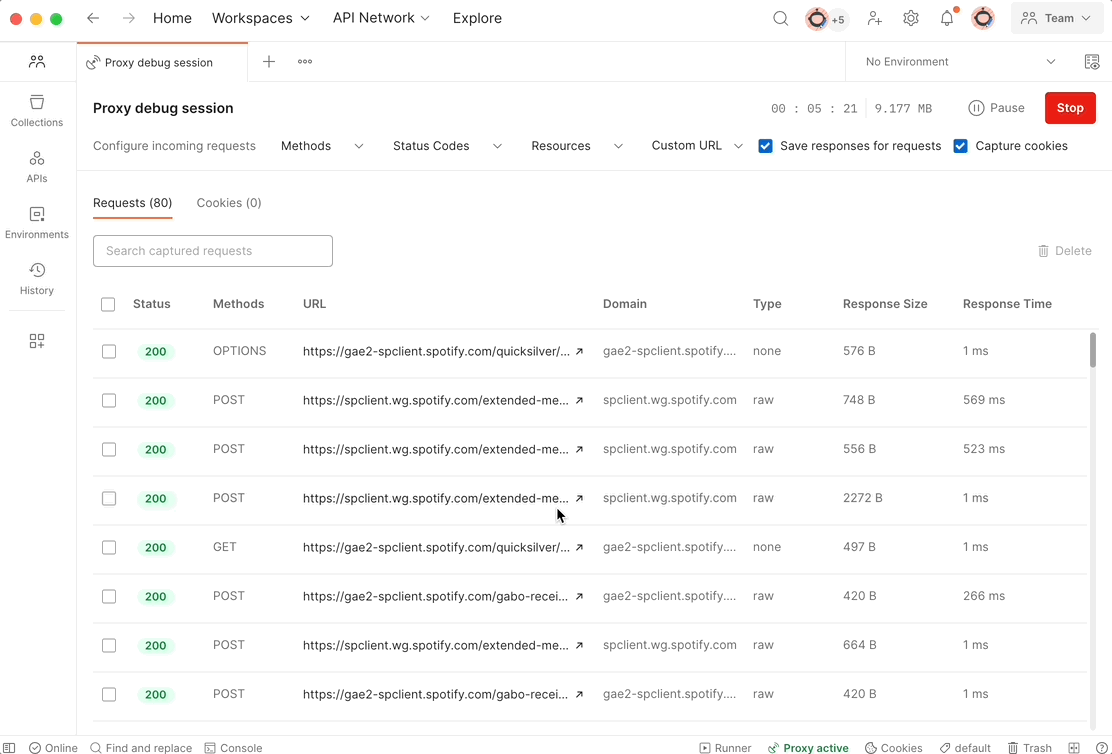Open the Console from the status bar
1112x754 pixels.
point(233,747)
